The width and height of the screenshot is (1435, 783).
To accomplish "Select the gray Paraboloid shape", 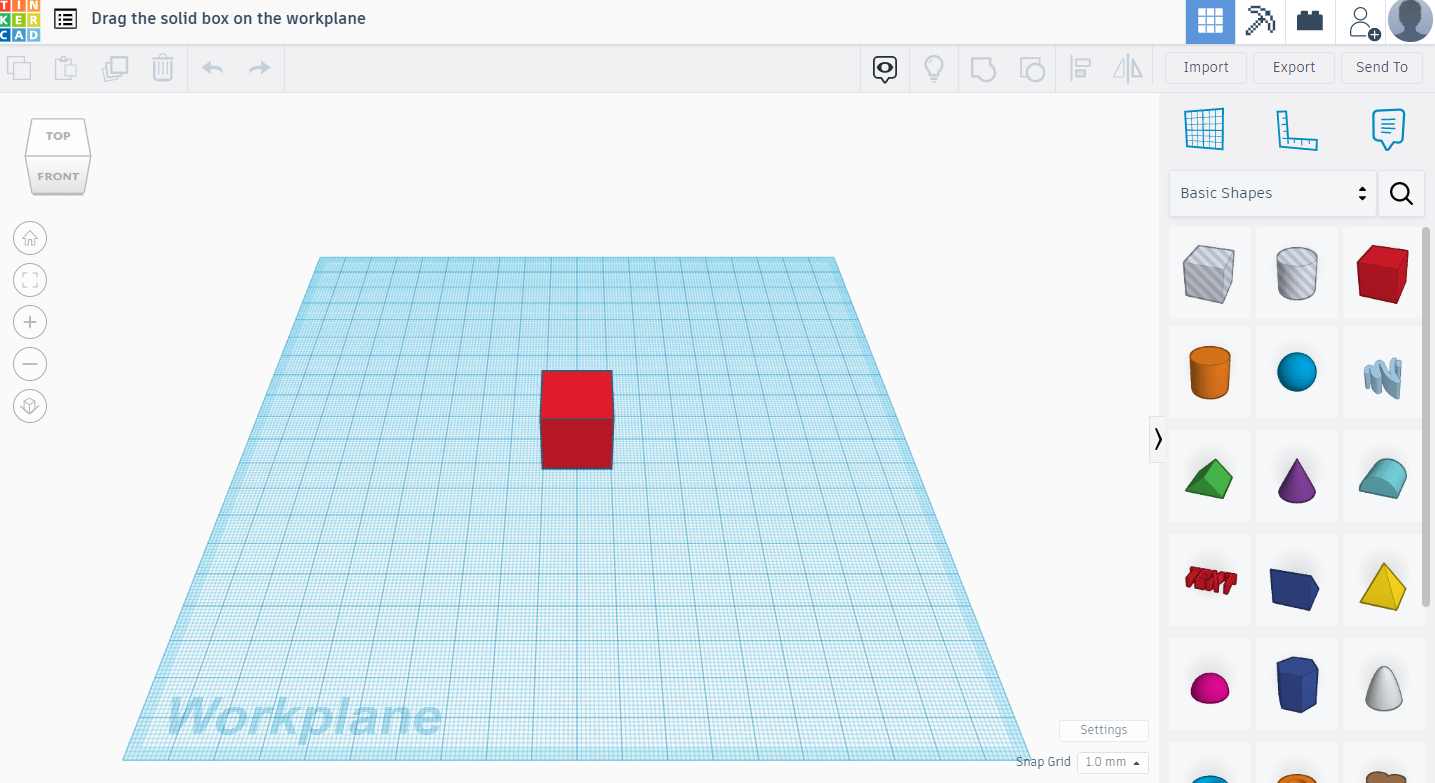I will point(1383,685).
